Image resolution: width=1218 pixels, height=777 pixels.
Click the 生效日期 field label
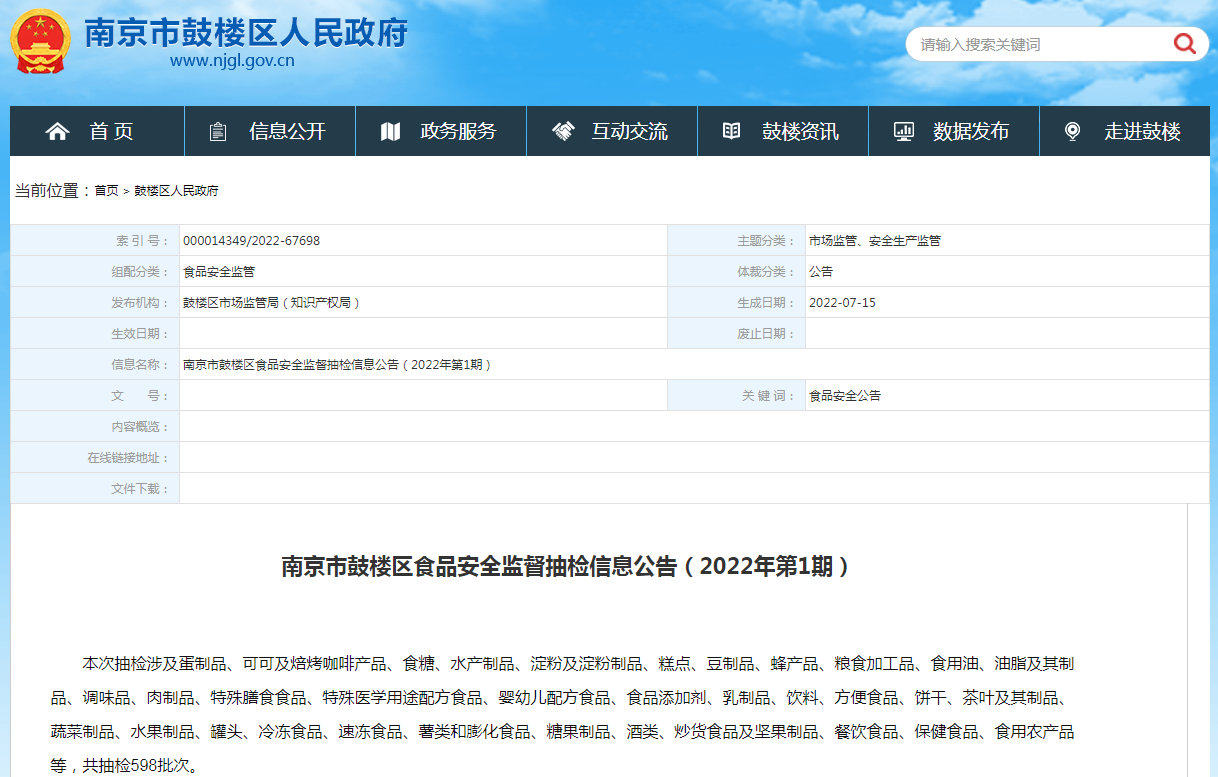141,334
